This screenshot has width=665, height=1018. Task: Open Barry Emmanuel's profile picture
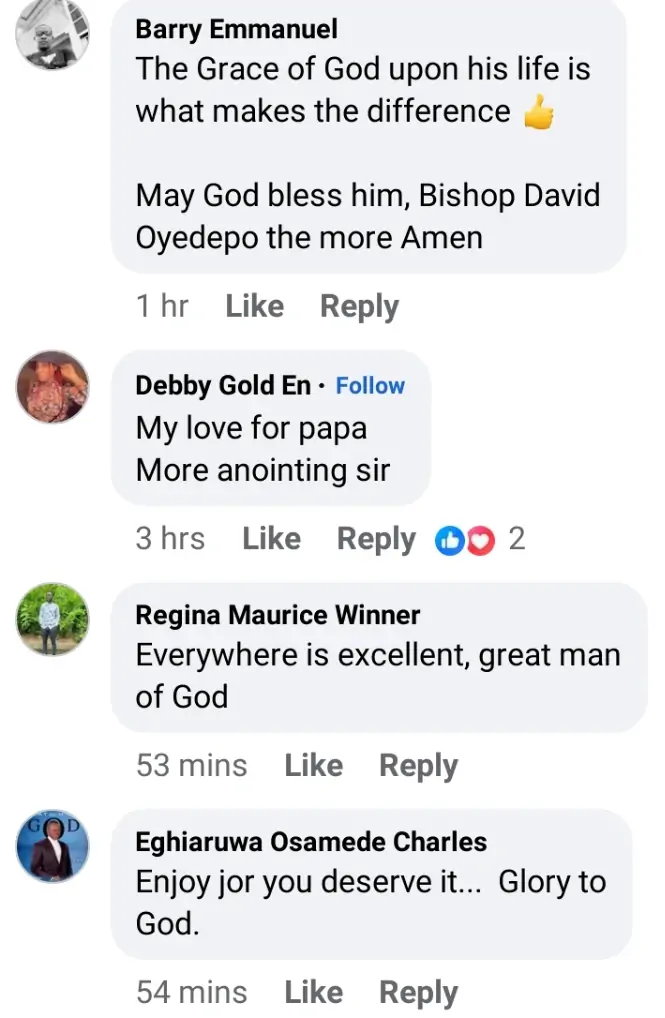pyautogui.click(x=53, y=36)
